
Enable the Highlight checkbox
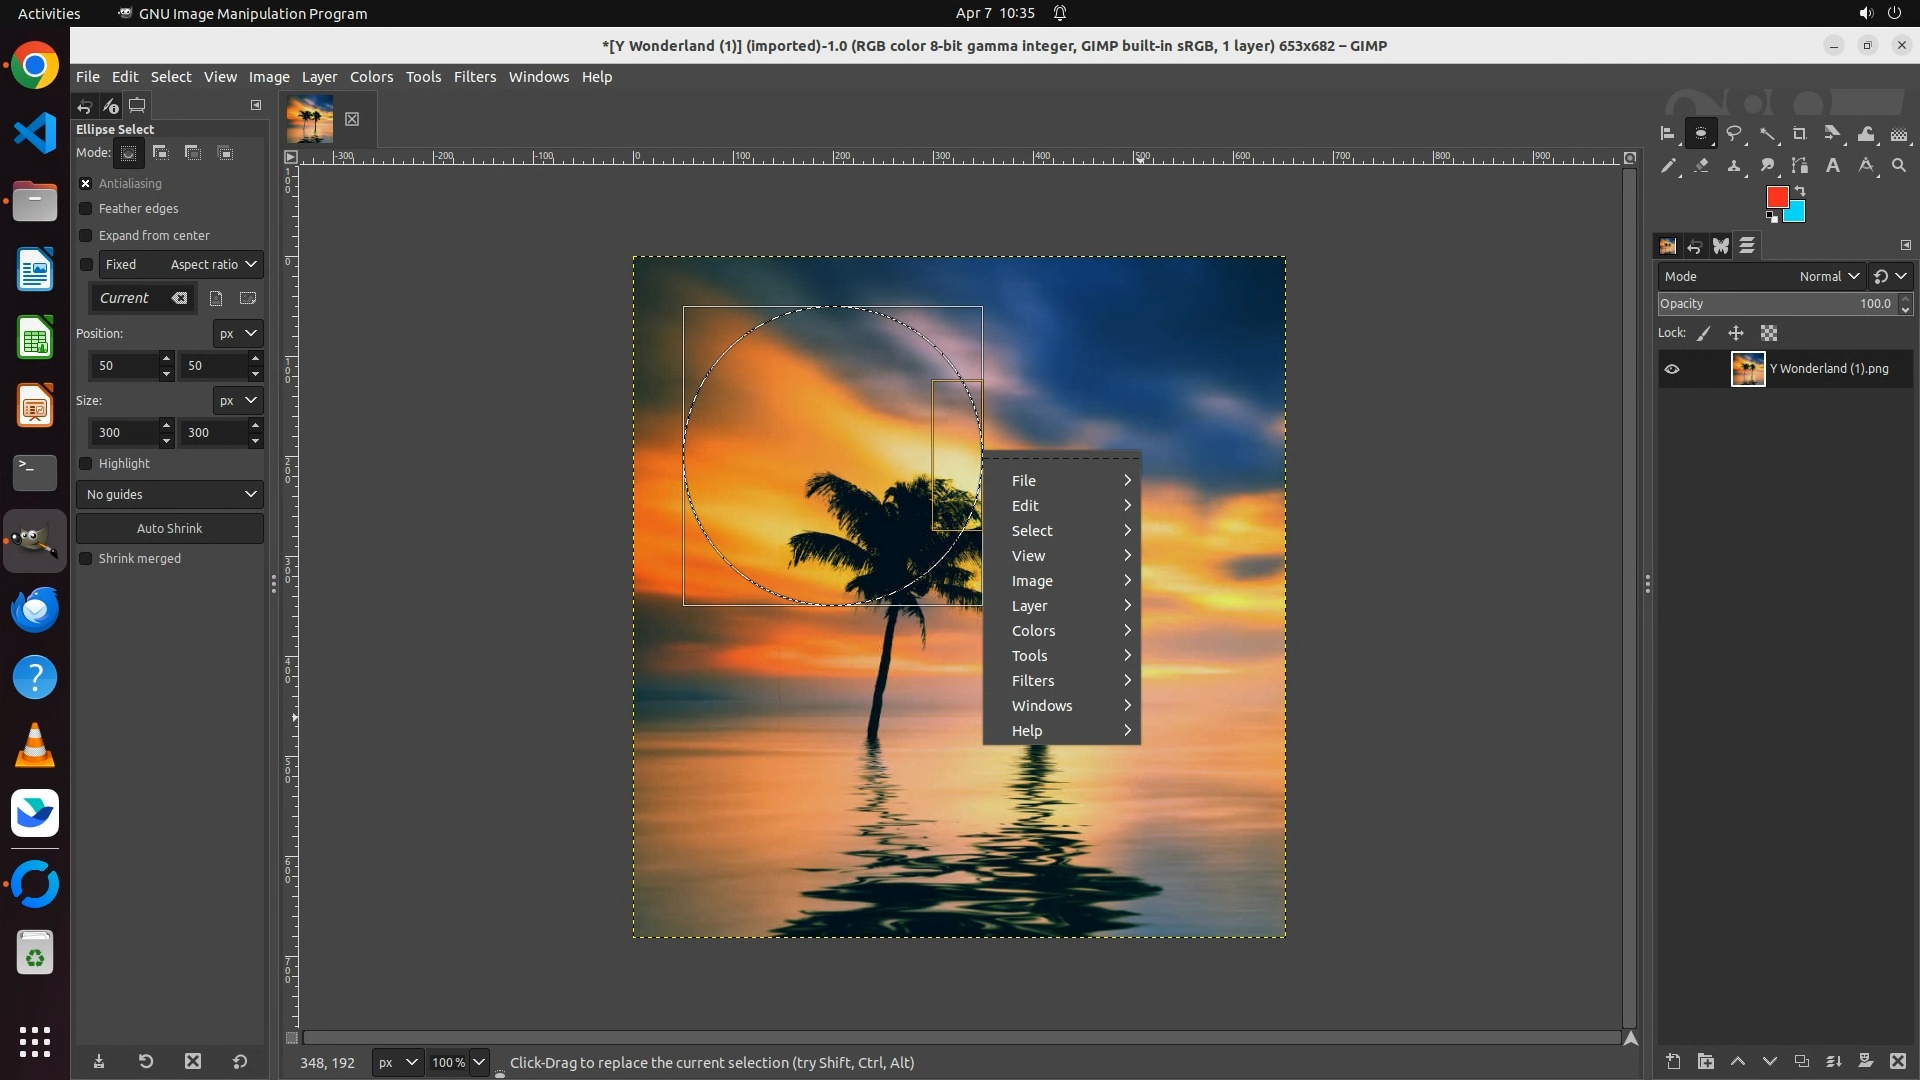(x=86, y=464)
